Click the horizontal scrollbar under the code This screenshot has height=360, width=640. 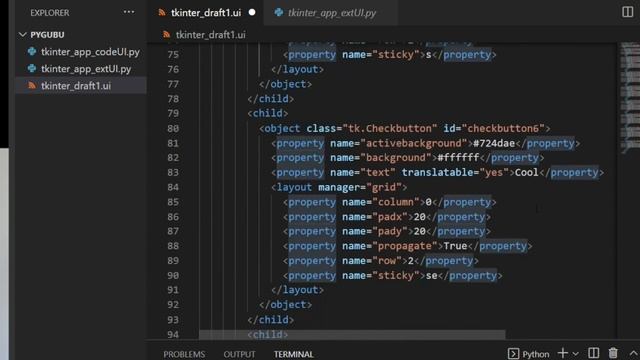point(352,335)
